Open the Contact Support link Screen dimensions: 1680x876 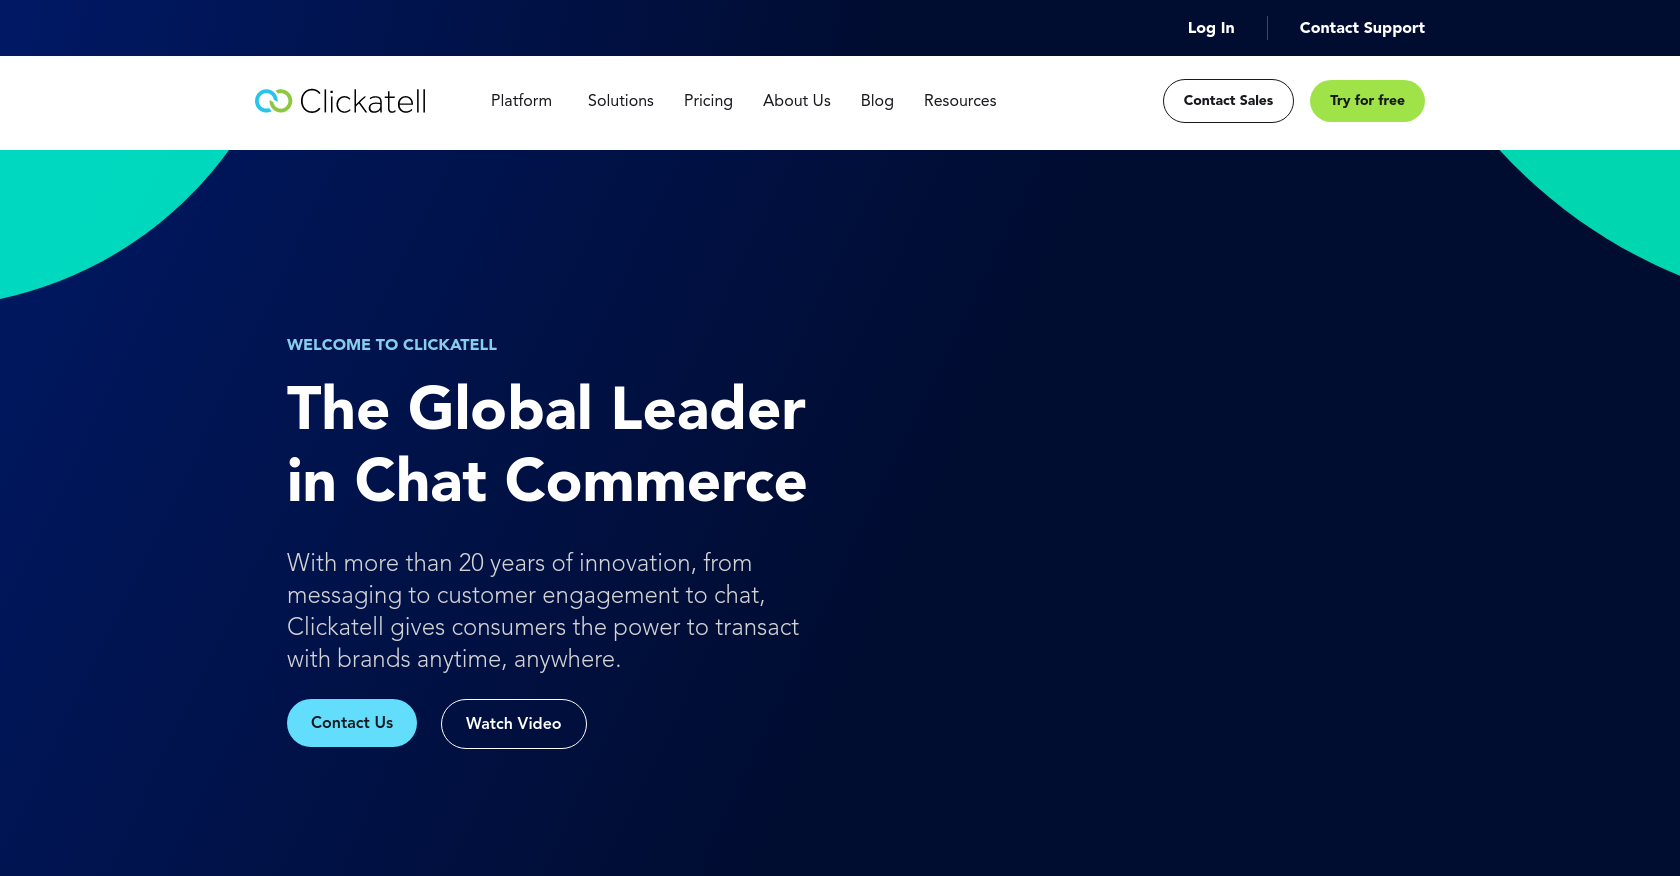point(1362,28)
